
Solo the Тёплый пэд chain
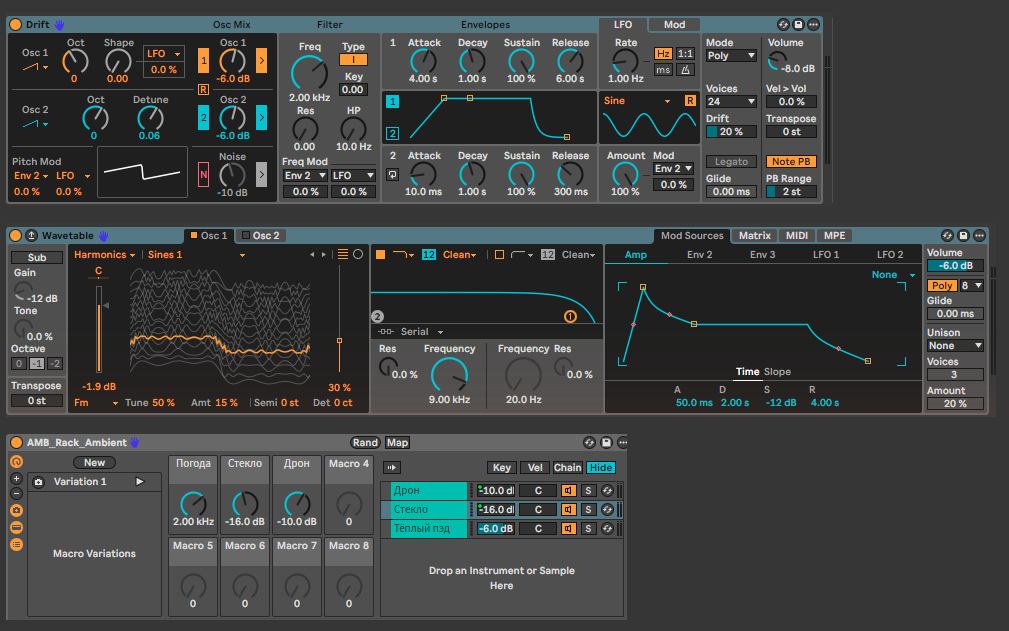(x=588, y=529)
